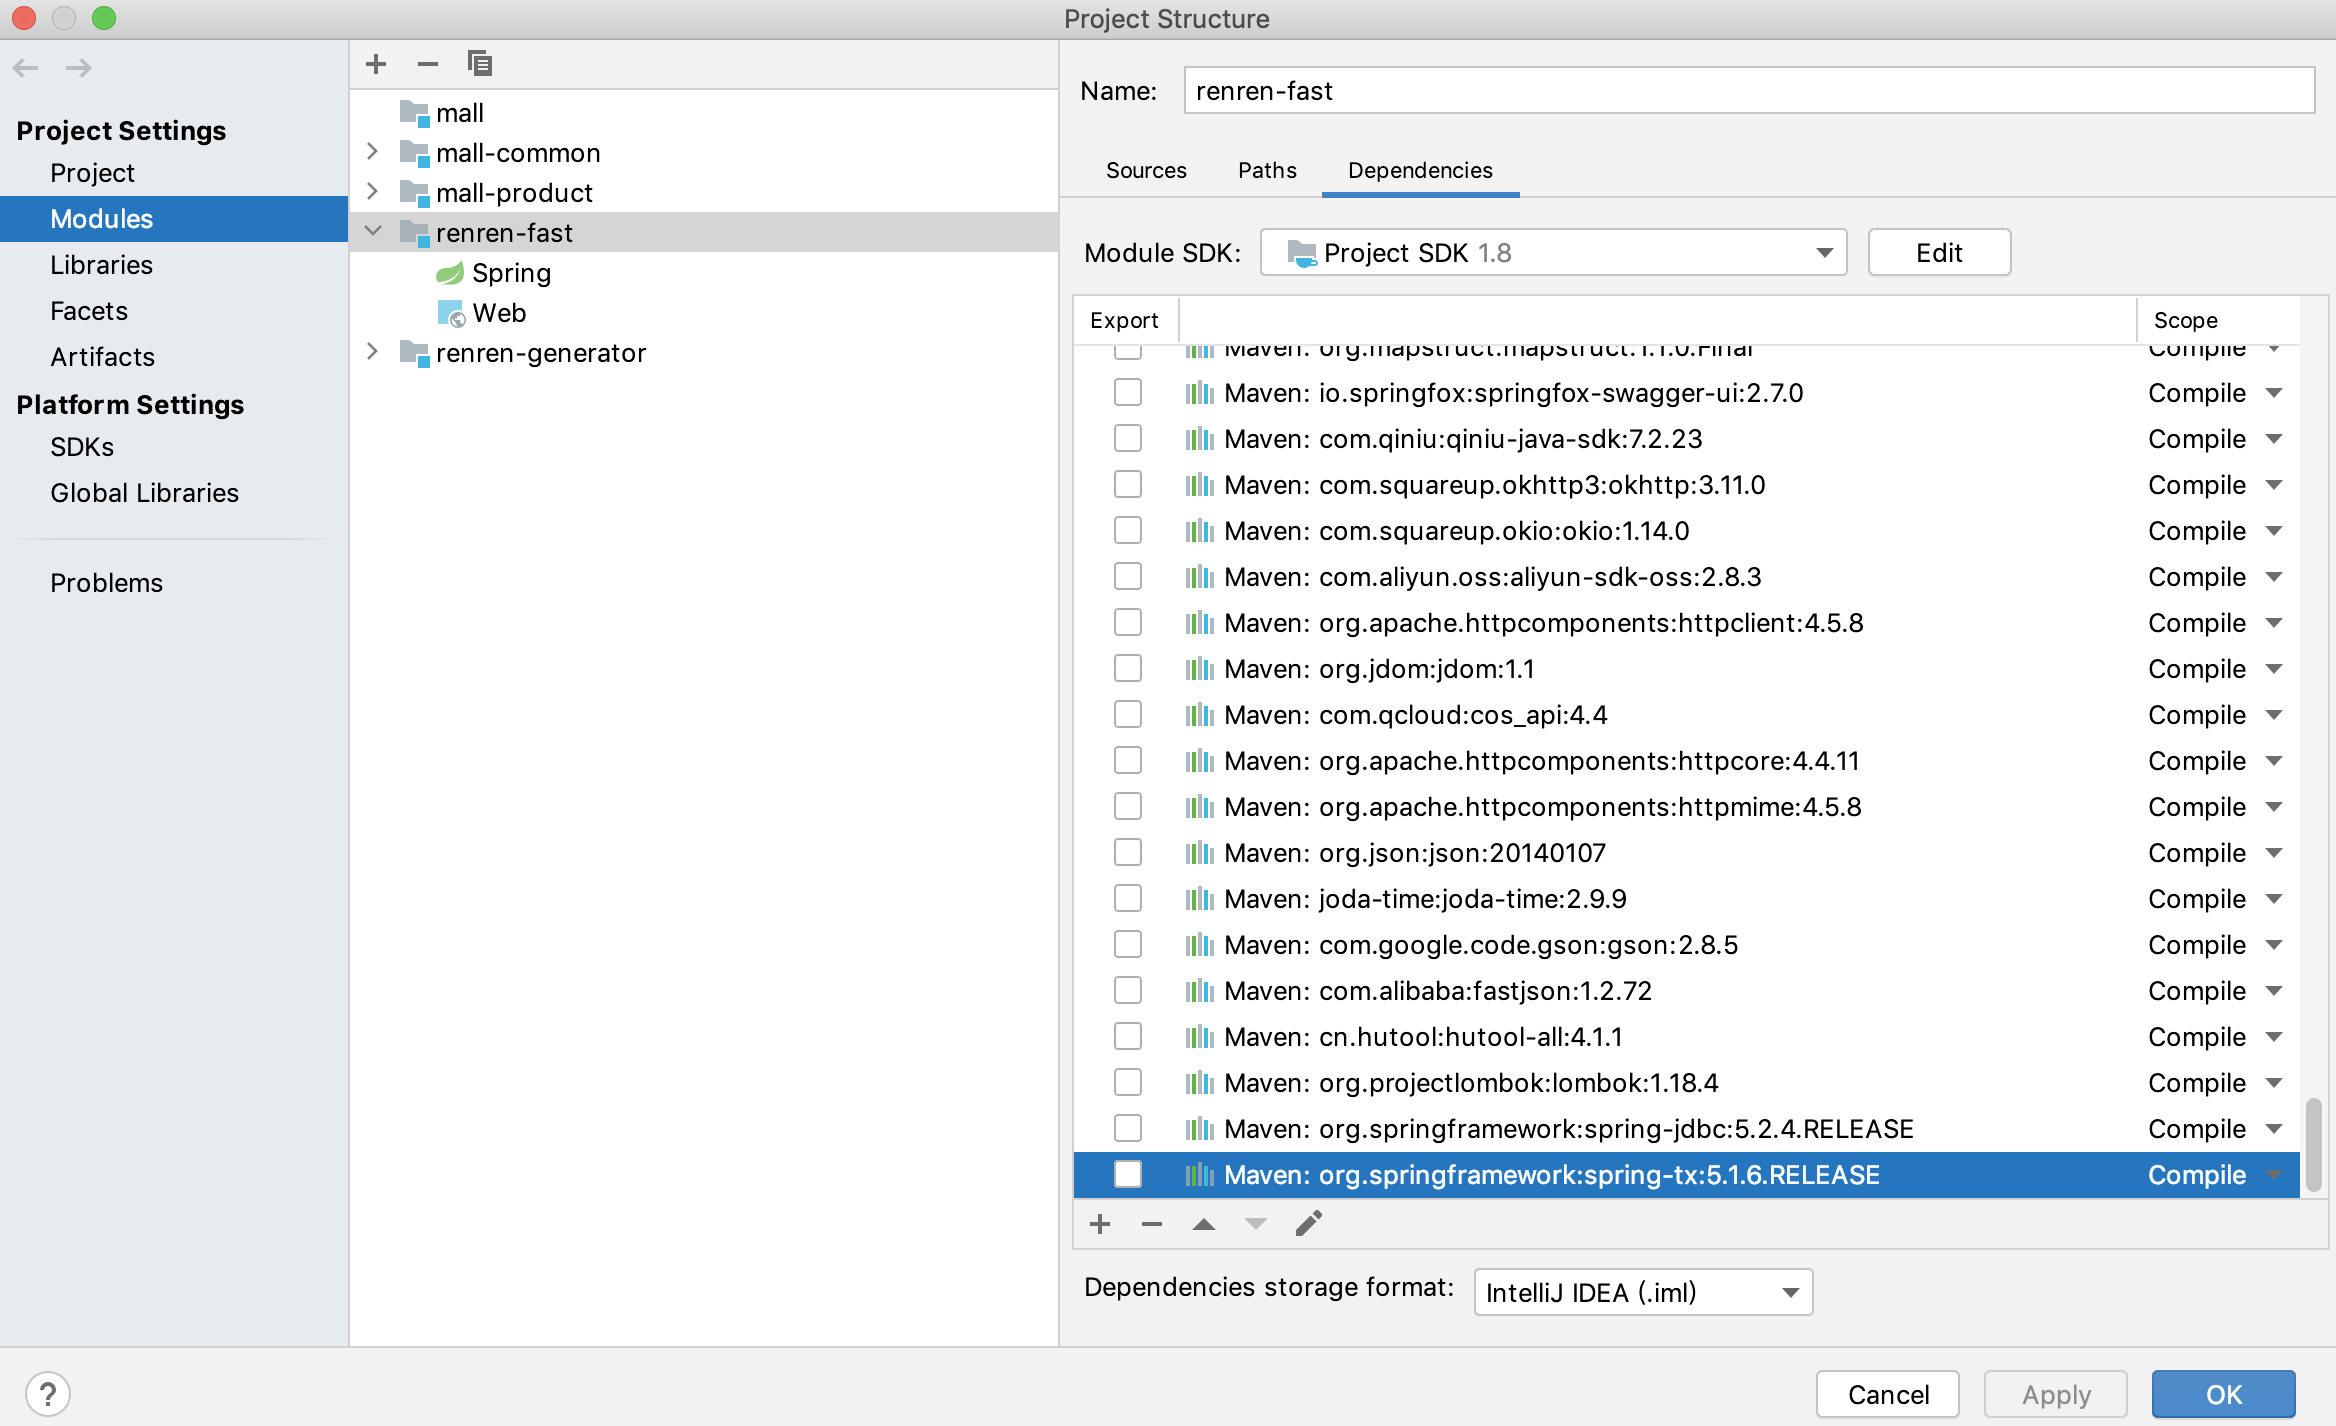Enable export for qiniu-java-sdk:7.2.23
Screen dimensions: 2336x1426
click(1128, 438)
